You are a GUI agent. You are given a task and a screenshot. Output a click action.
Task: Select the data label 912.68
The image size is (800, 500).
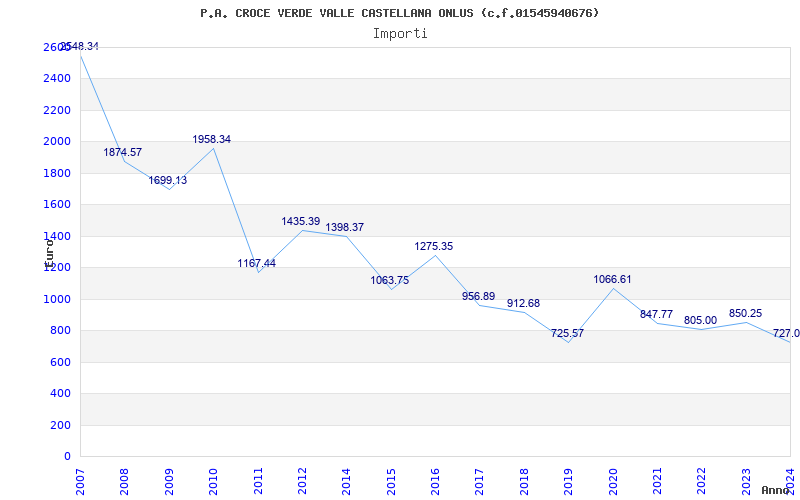click(523, 304)
